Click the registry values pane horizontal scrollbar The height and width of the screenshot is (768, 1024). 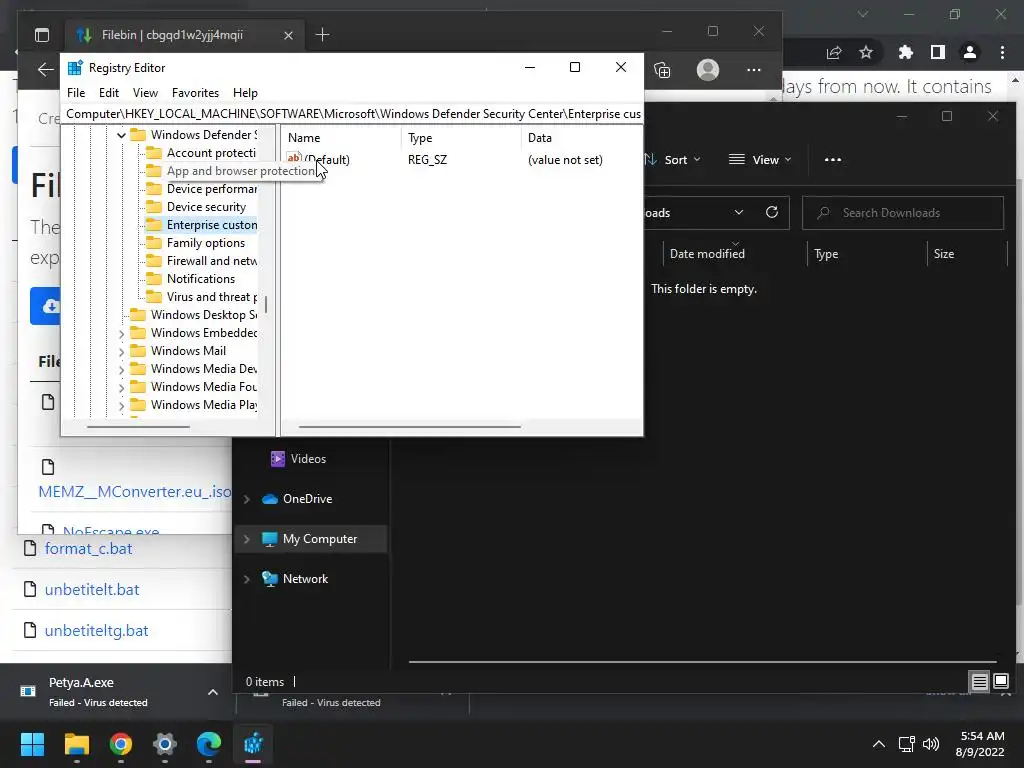point(409,426)
